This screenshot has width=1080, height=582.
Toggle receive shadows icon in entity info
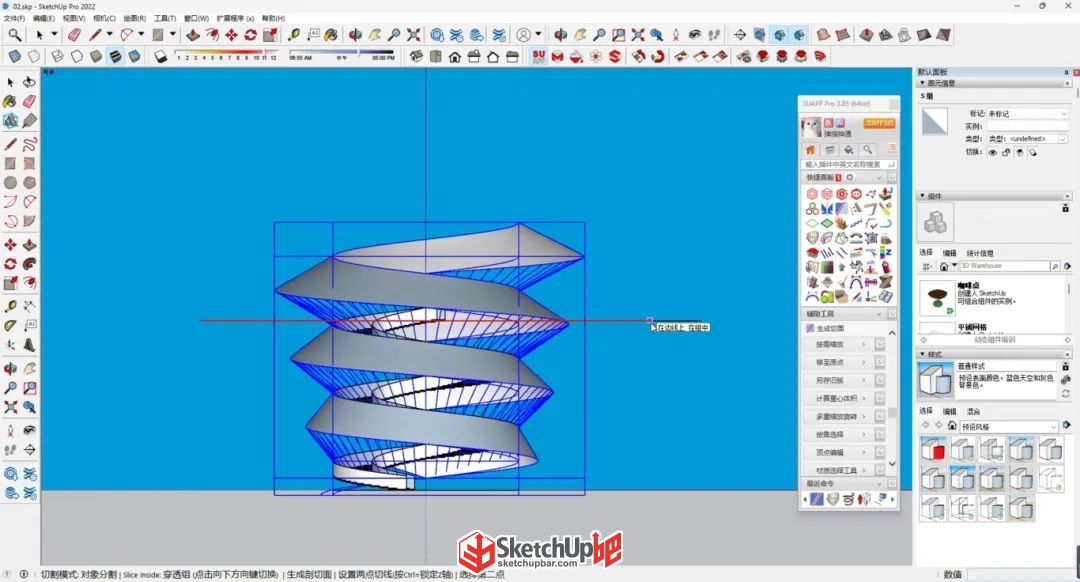pyautogui.click(x=1019, y=153)
